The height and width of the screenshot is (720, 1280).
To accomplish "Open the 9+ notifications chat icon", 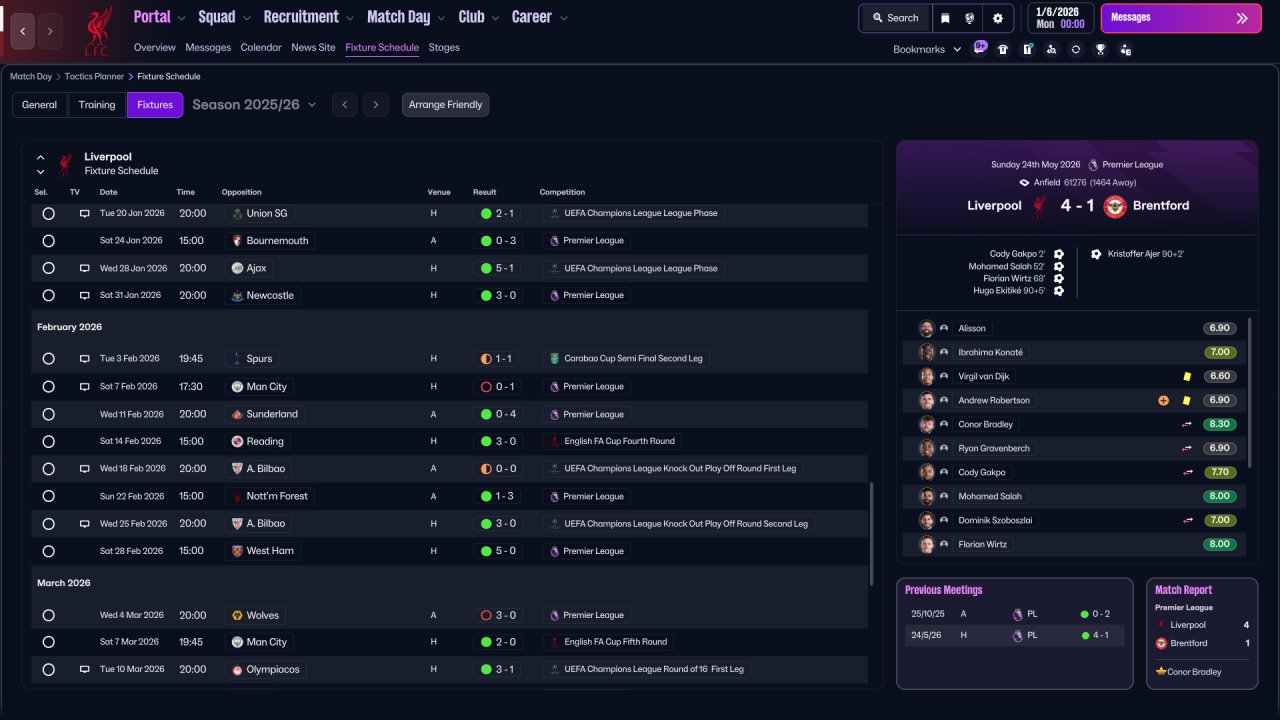I will [x=980, y=48].
